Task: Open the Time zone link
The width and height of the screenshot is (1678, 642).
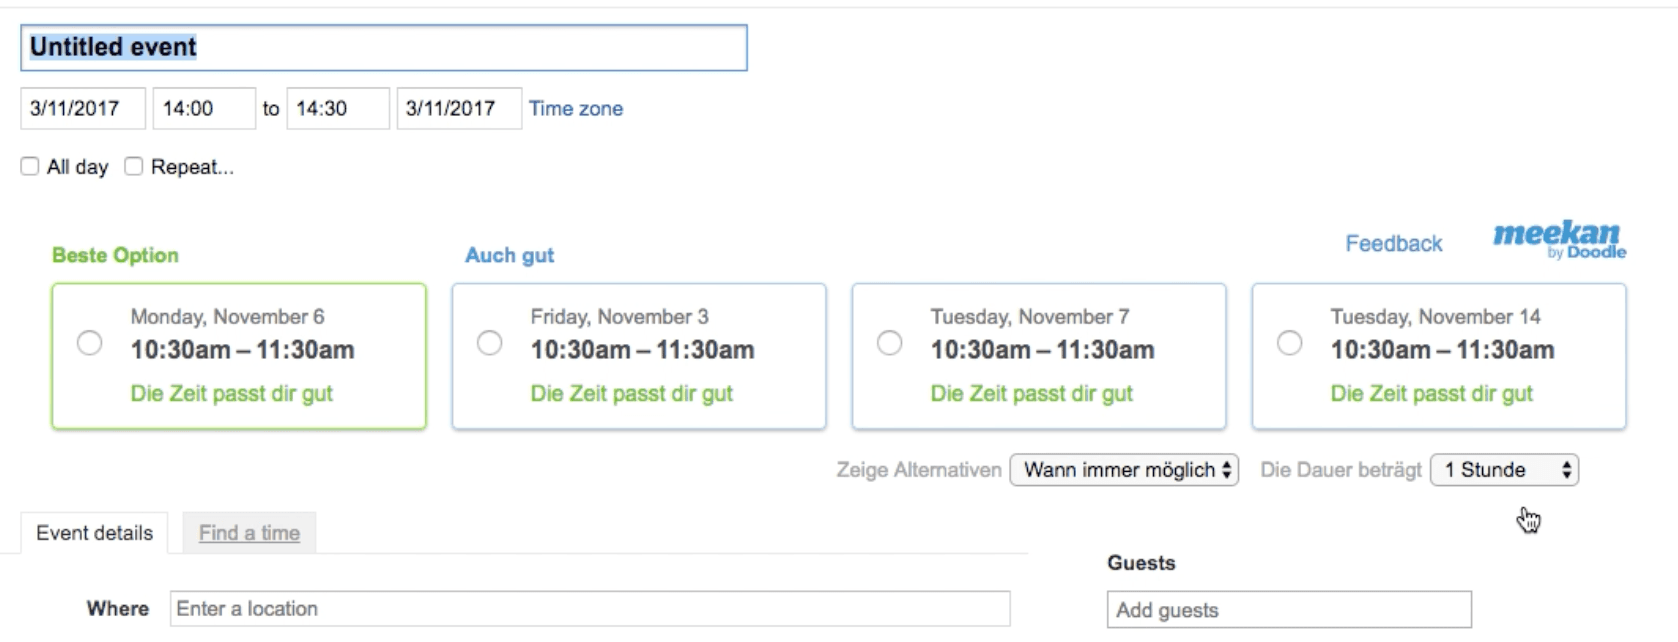Action: (576, 108)
